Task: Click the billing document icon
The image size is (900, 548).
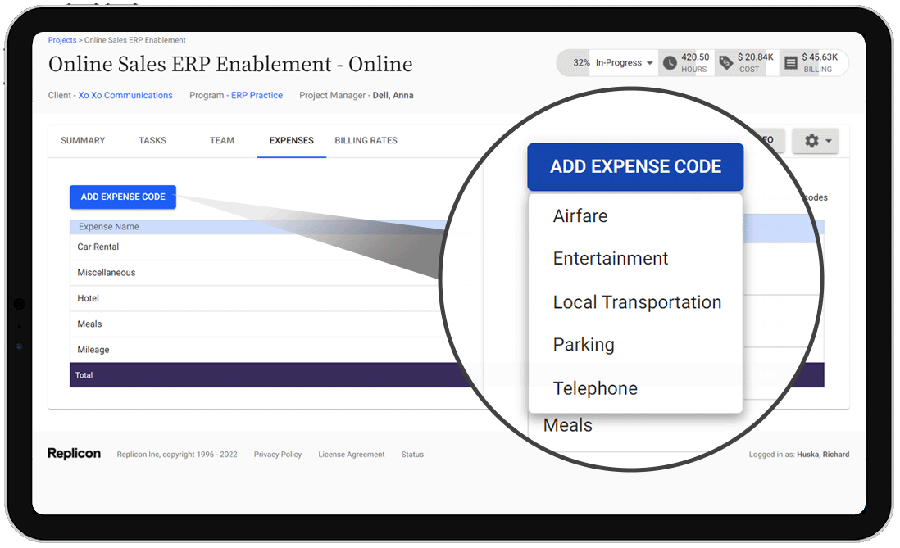Action: pyautogui.click(x=791, y=63)
